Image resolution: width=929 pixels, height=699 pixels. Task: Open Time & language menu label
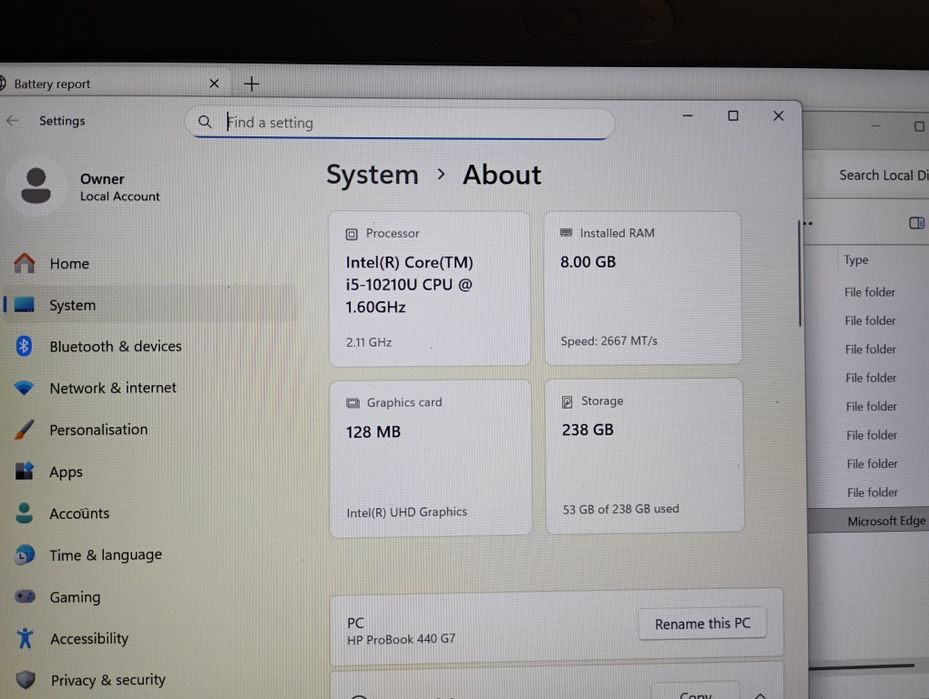coord(105,555)
